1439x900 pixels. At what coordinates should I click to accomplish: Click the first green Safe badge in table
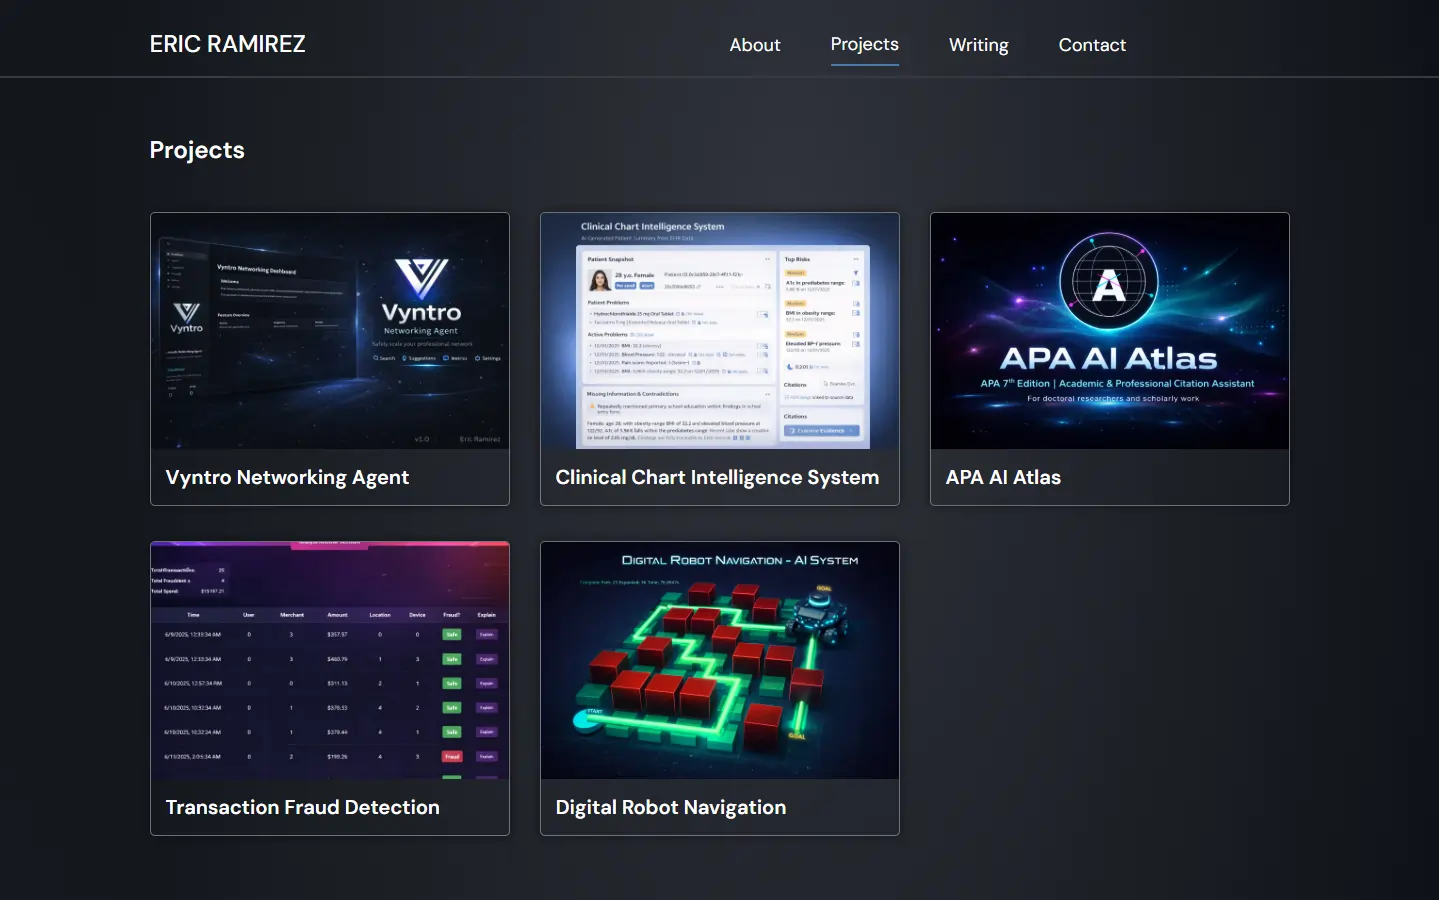[x=452, y=635]
